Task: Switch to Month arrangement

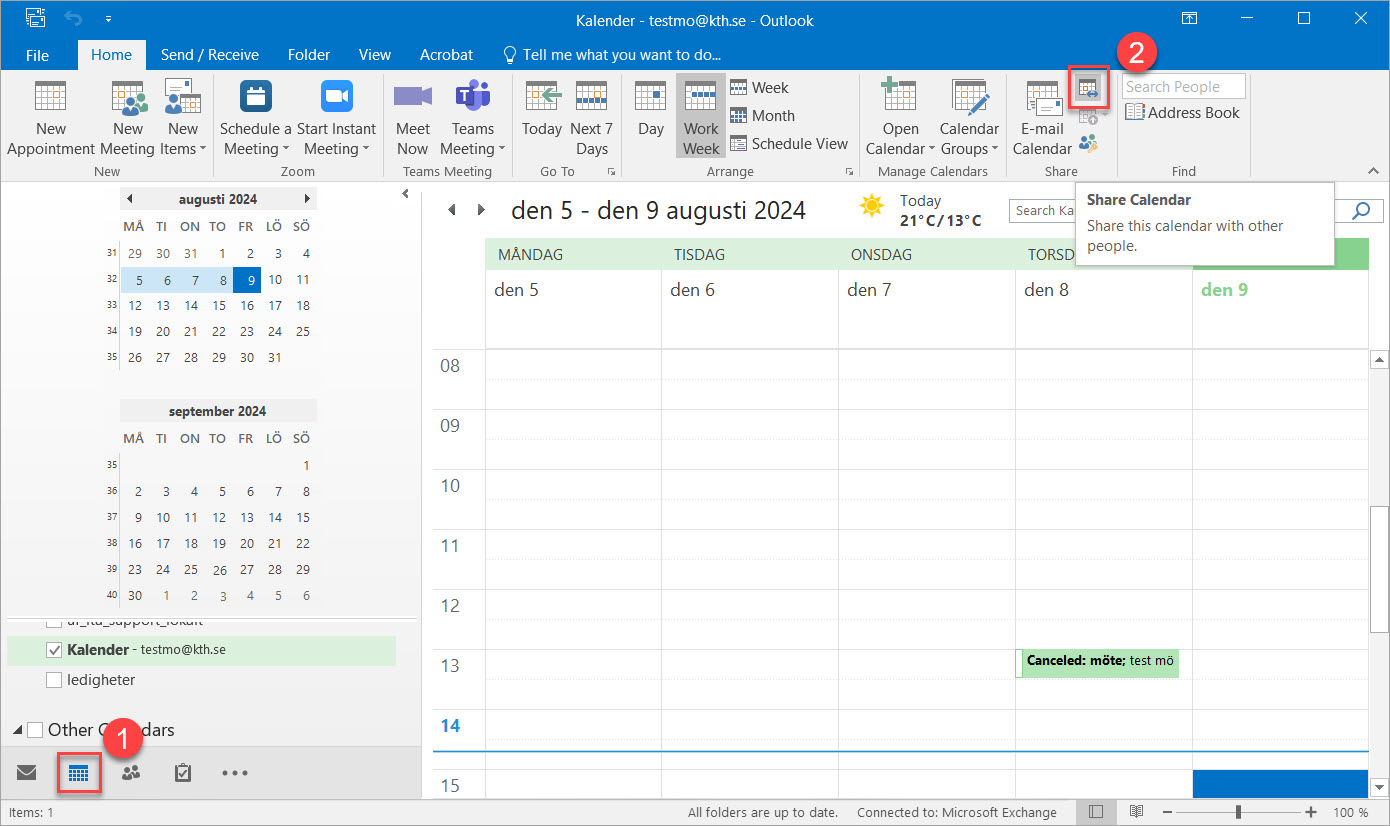Action: 762,116
